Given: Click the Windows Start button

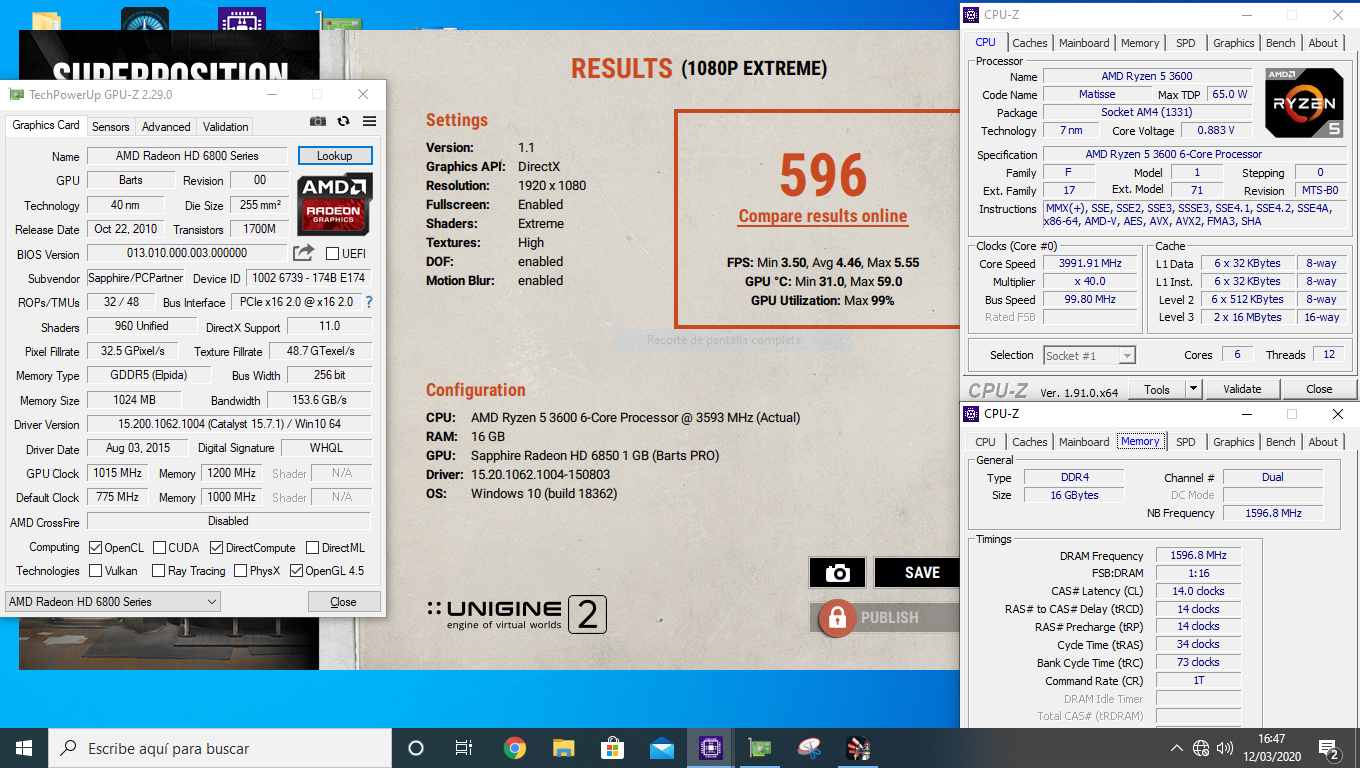Looking at the screenshot, I should tap(24, 748).
